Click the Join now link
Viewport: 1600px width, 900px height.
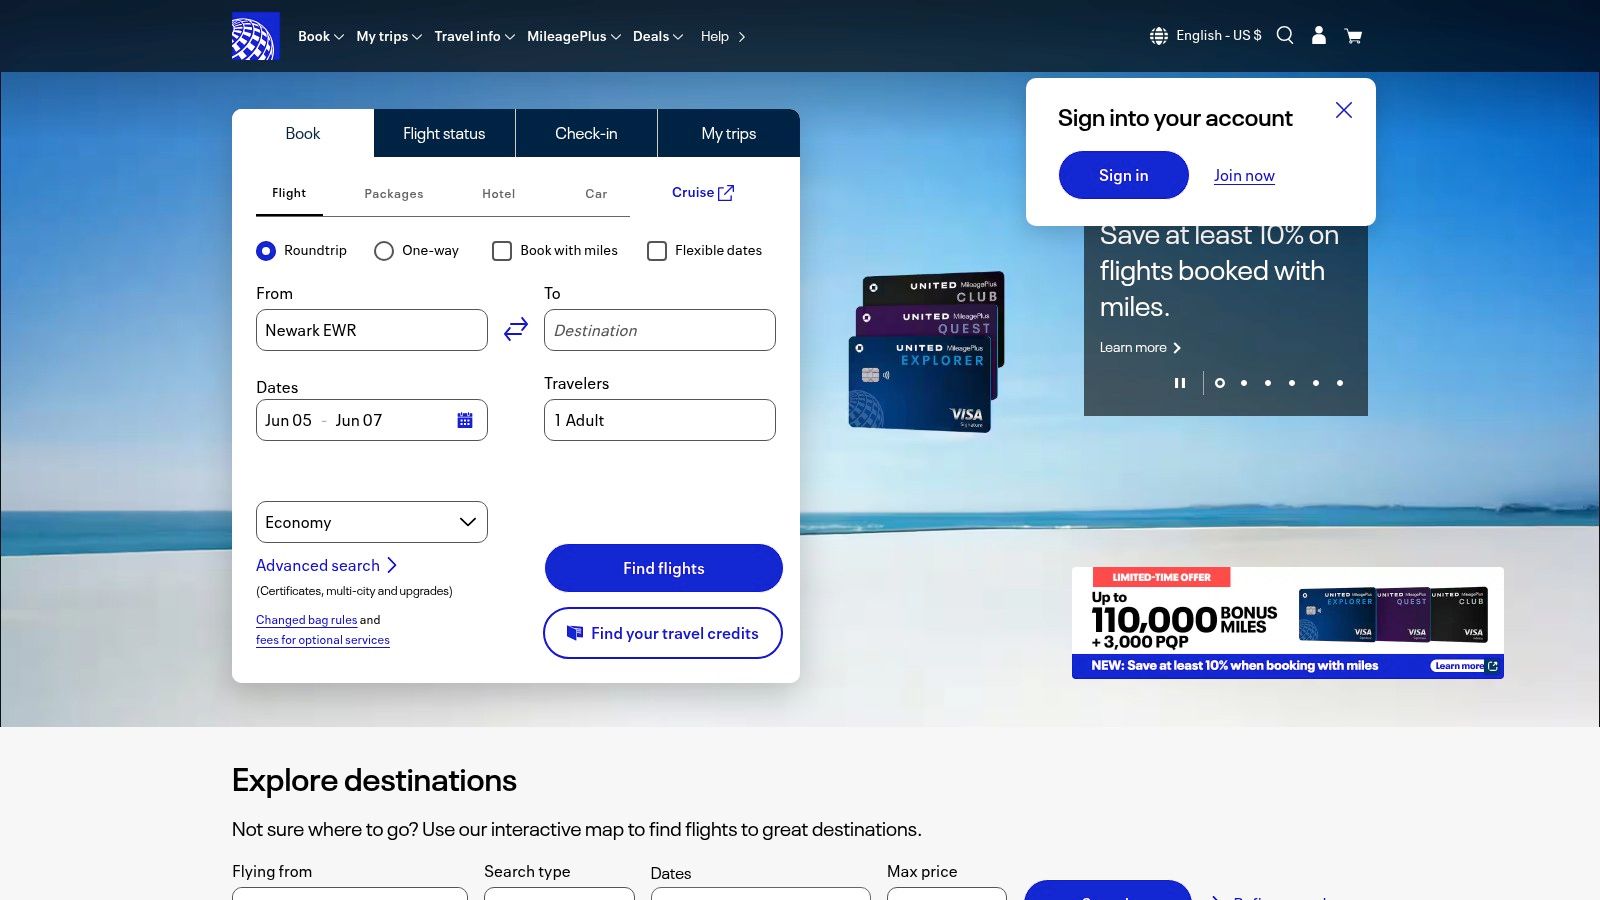[x=1243, y=175]
